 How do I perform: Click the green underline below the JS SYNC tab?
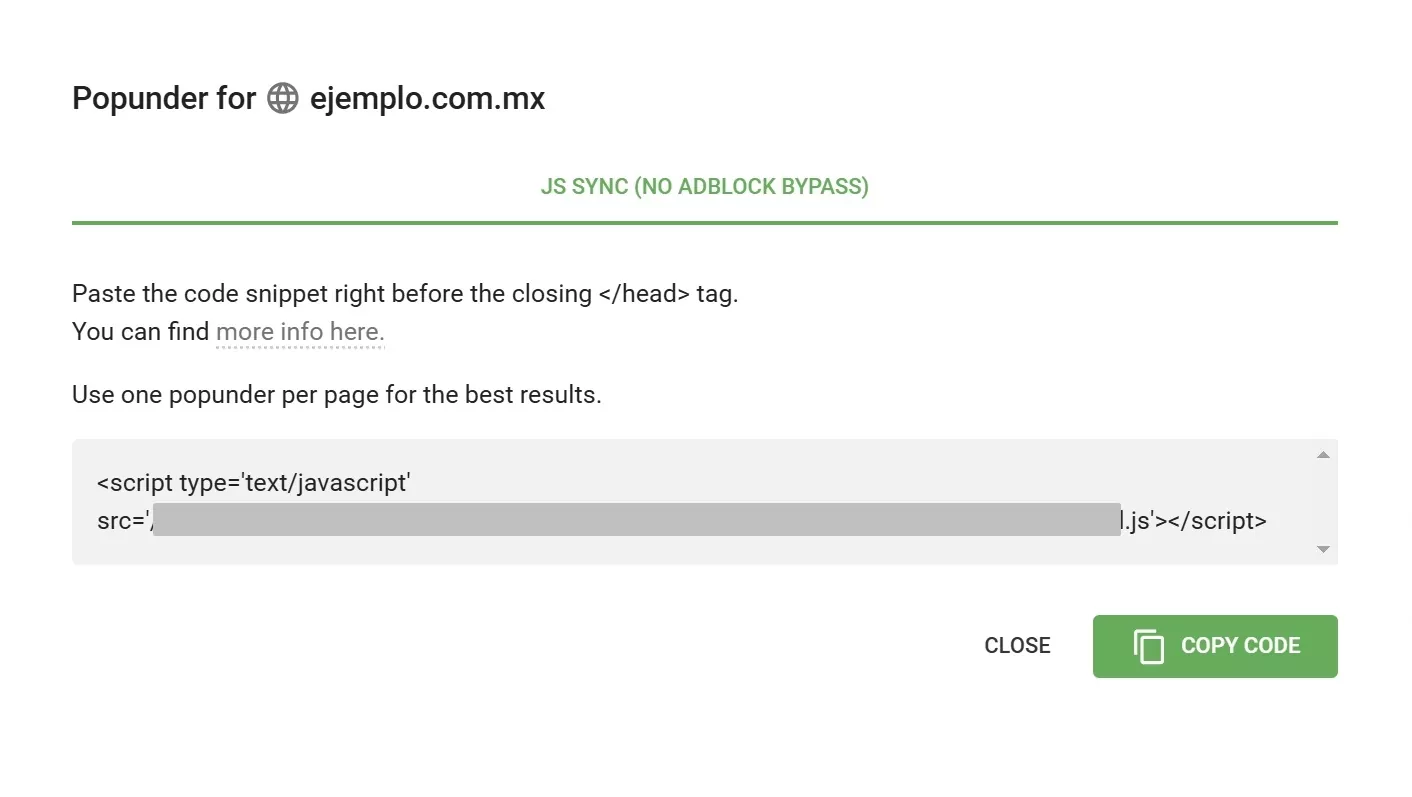click(x=704, y=222)
